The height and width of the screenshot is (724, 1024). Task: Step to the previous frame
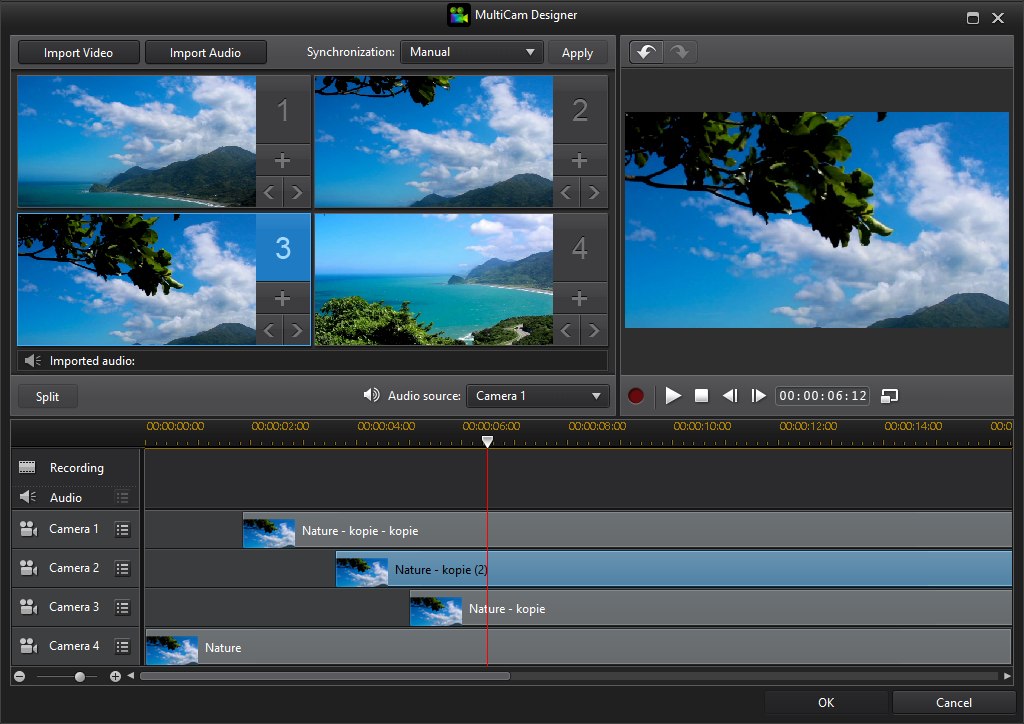[x=730, y=396]
